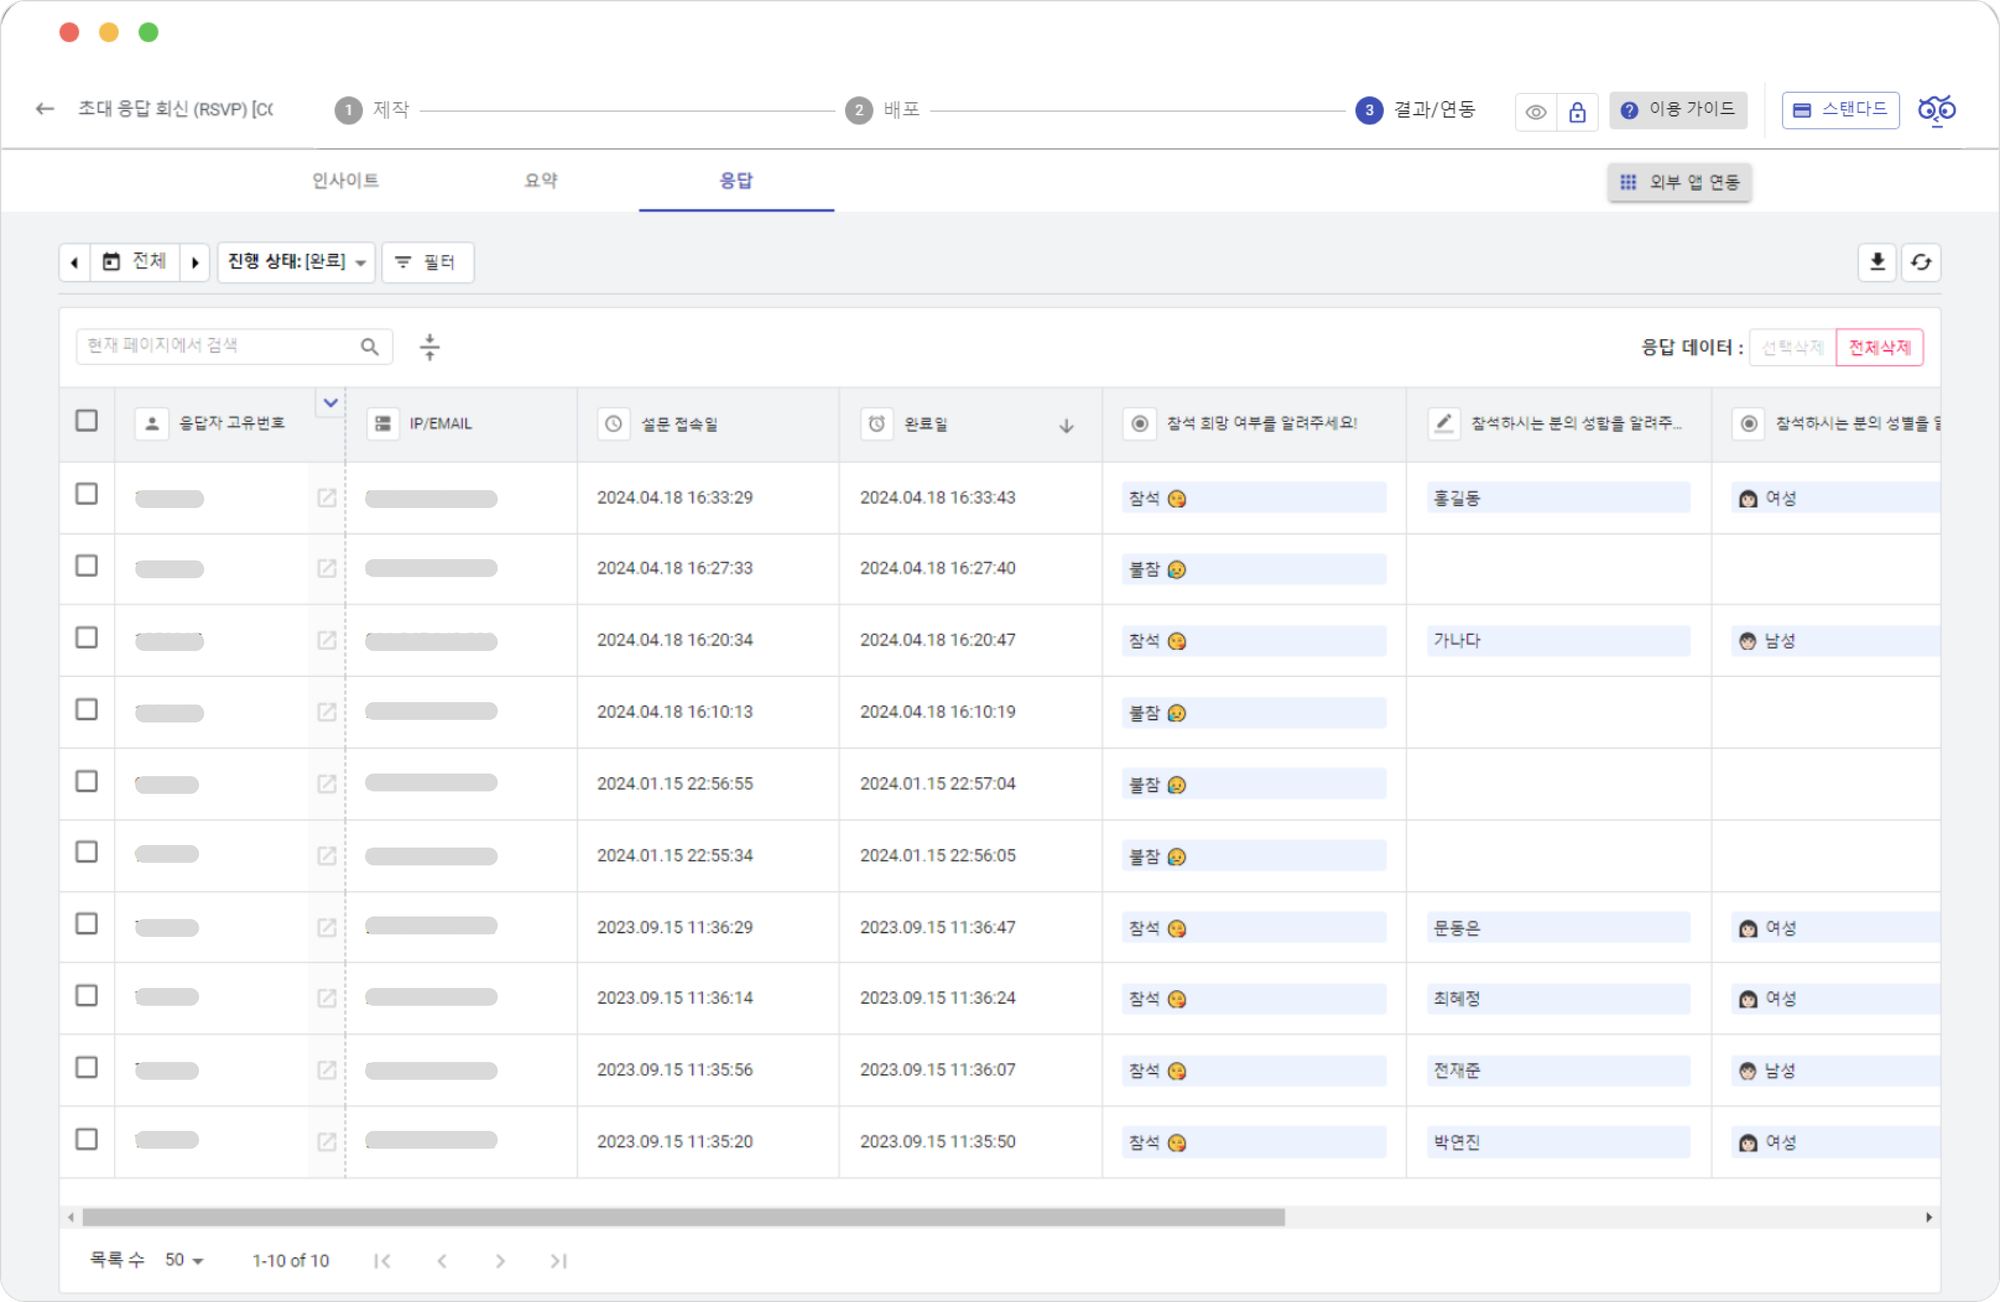
Task: Check the row completed 2023.09.15 11:35:50
Action: pyautogui.click(x=87, y=1140)
